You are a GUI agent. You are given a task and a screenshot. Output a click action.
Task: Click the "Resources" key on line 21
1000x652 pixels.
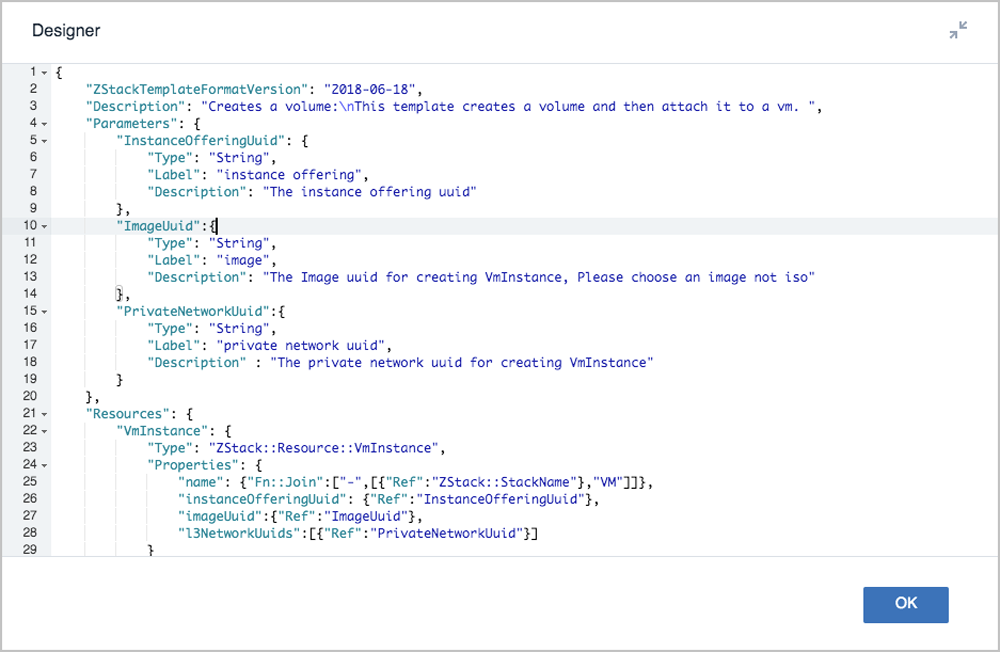[x=128, y=414]
